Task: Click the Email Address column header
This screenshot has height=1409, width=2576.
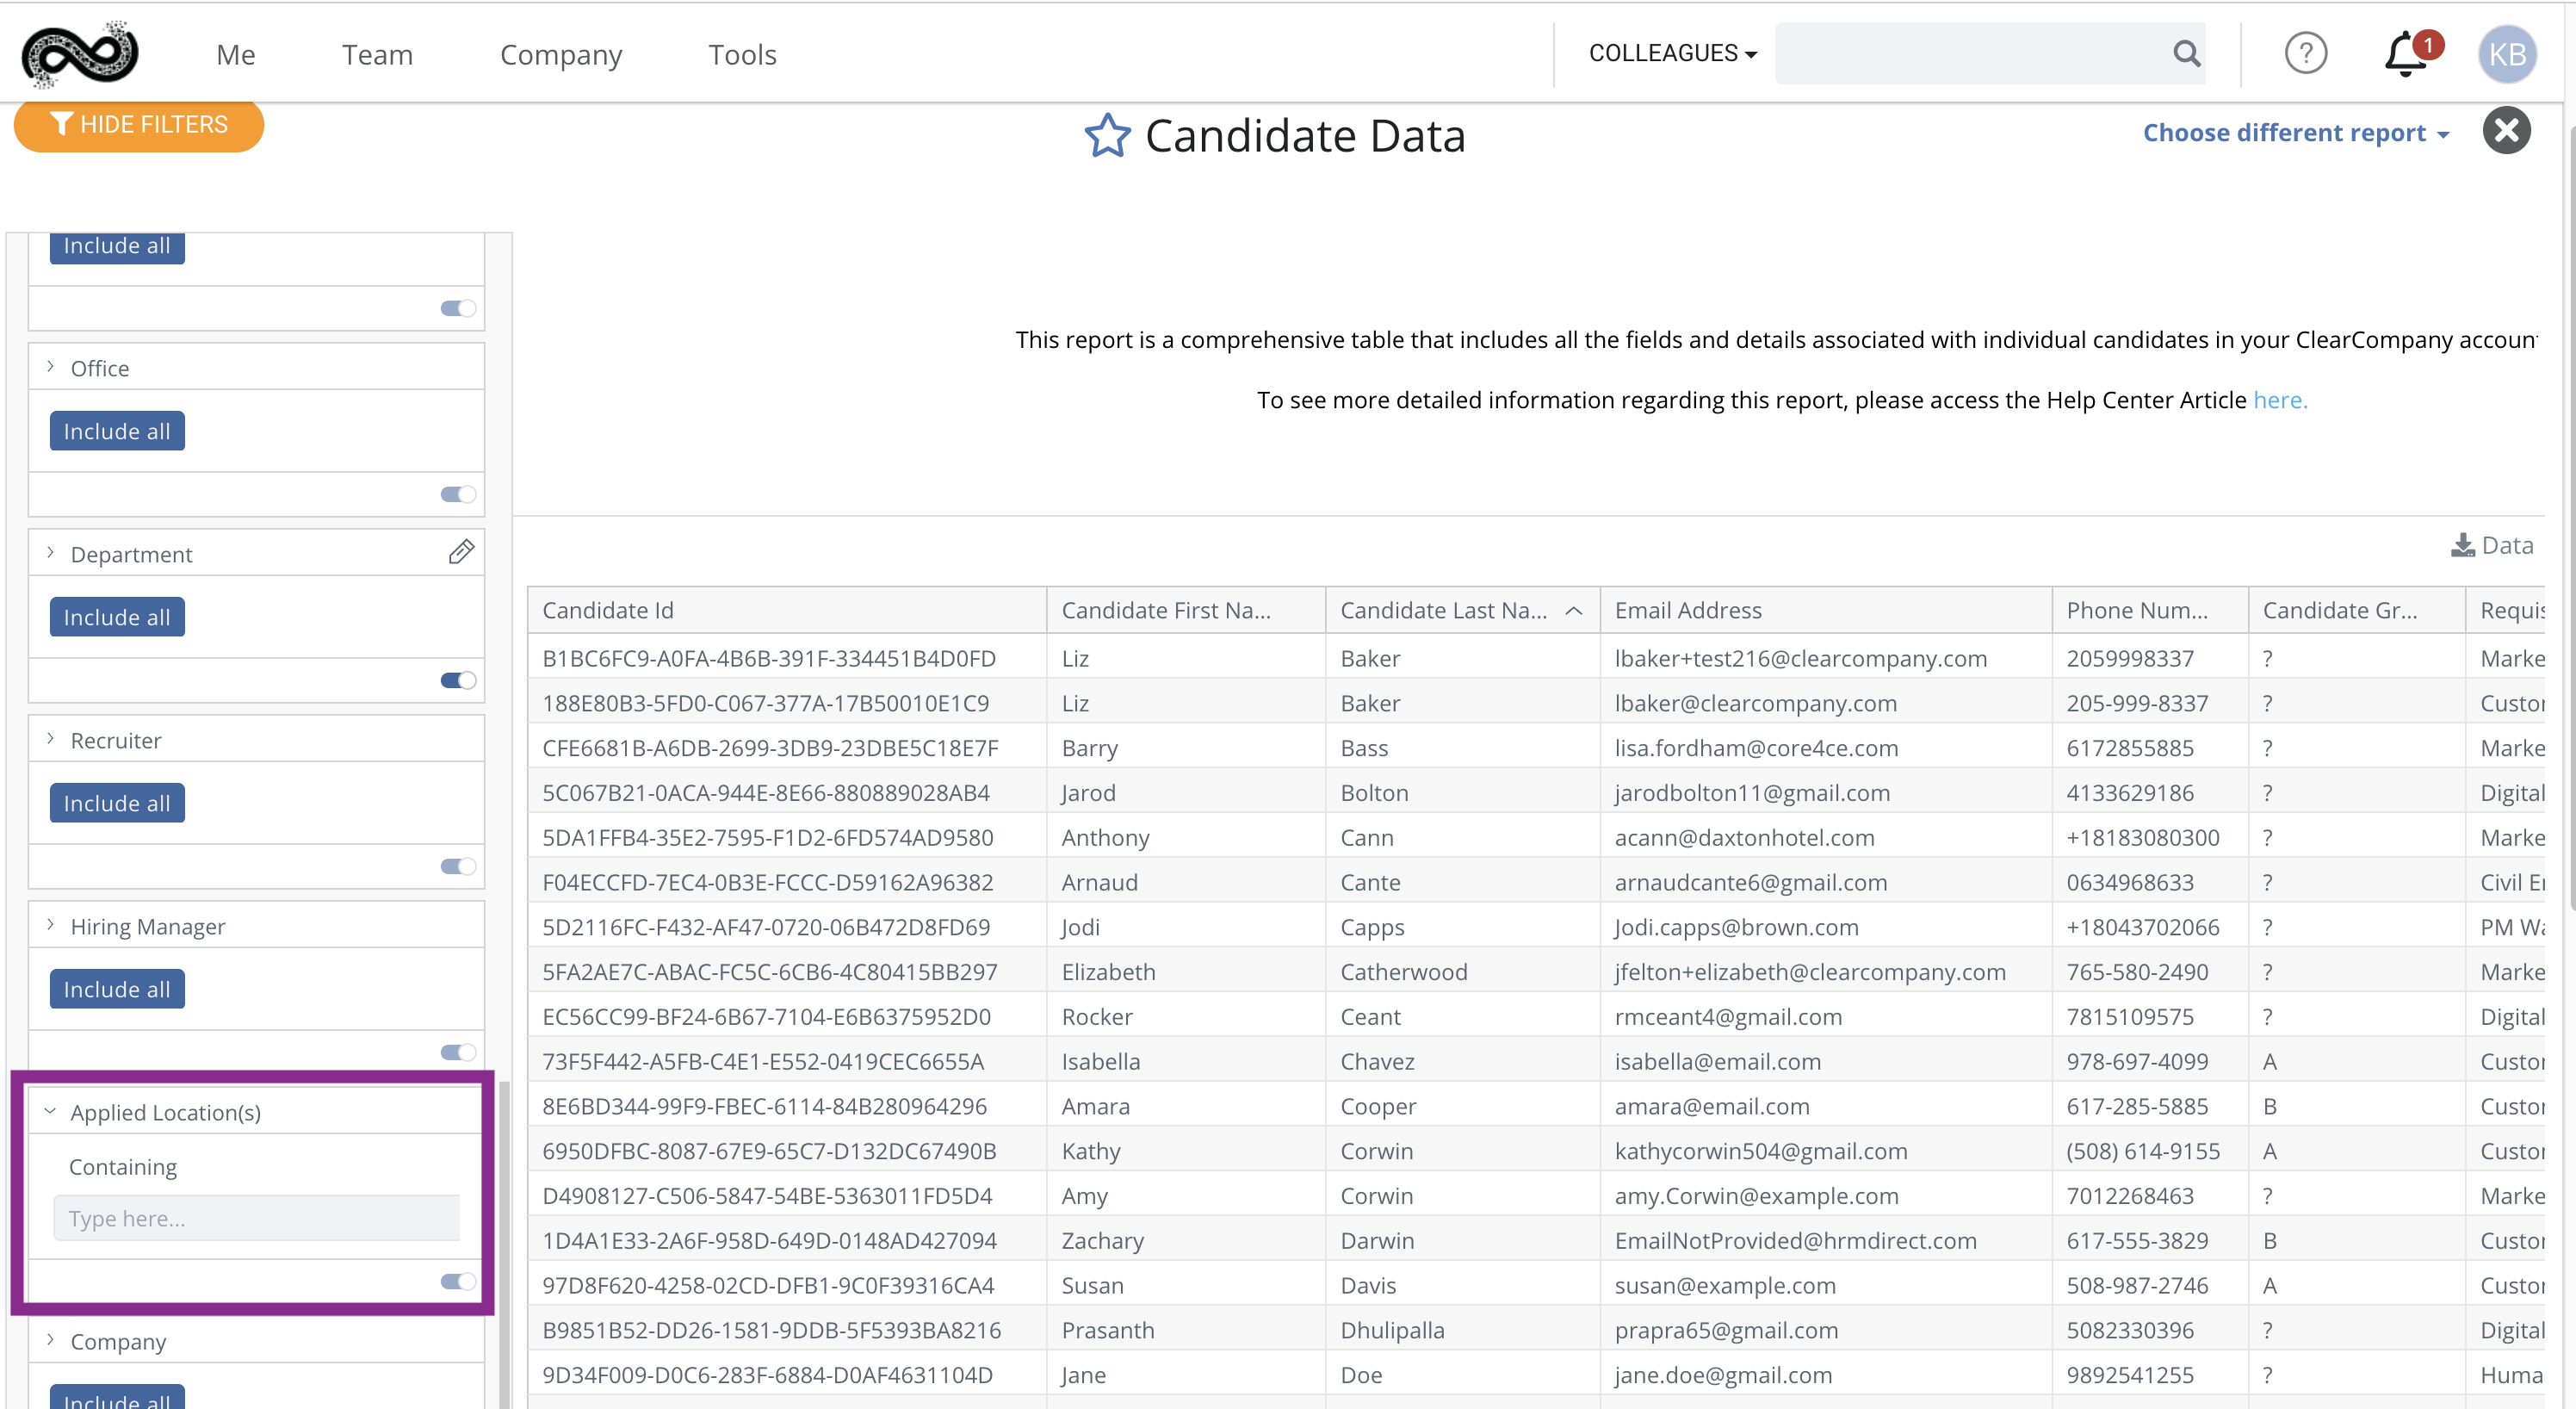Action: click(x=1826, y=610)
